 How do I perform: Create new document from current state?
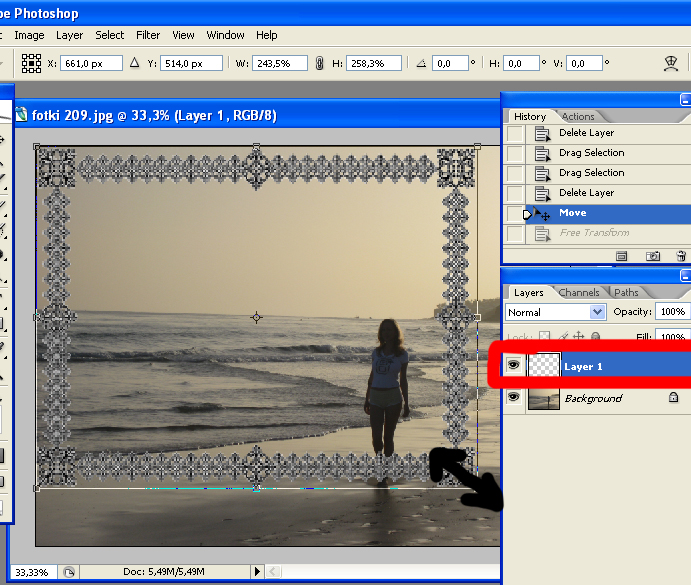pyautogui.click(x=621, y=256)
